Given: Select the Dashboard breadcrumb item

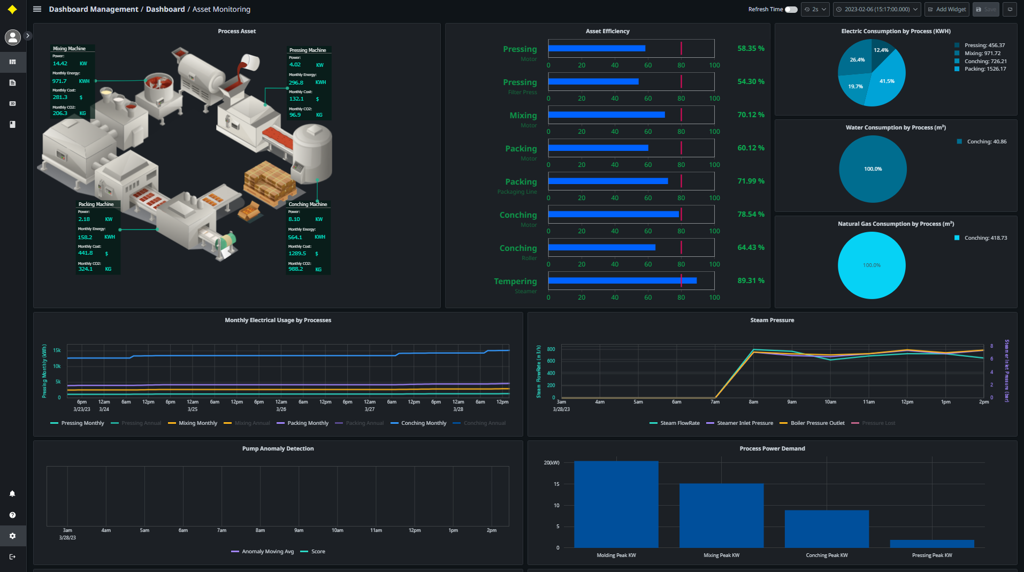Looking at the screenshot, I should click(165, 9).
